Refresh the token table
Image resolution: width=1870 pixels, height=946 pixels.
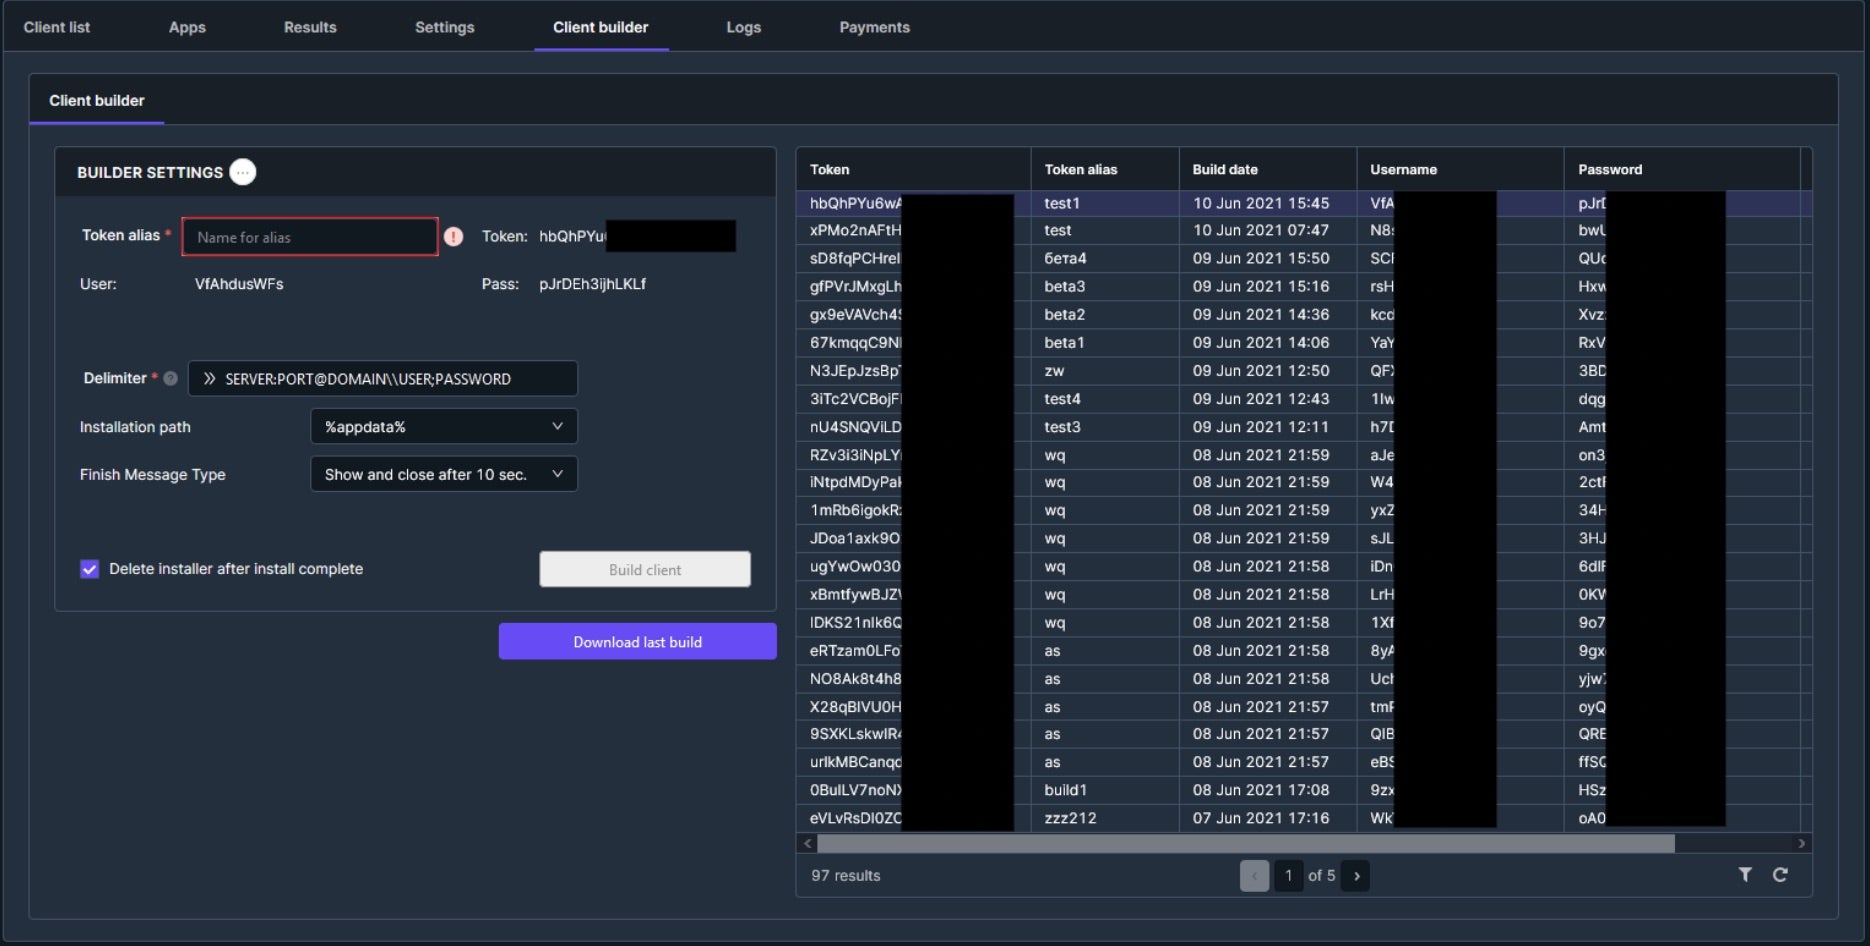point(1780,875)
